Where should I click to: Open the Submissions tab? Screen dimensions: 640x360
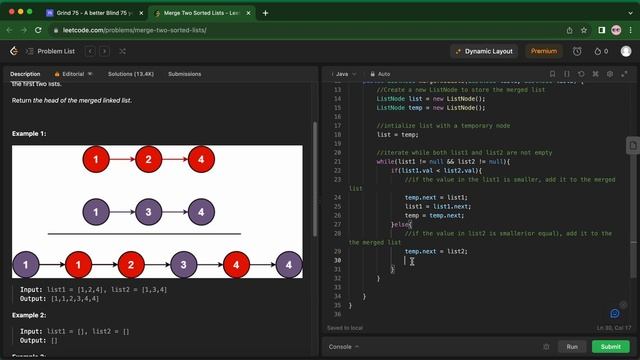click(184, 74)
